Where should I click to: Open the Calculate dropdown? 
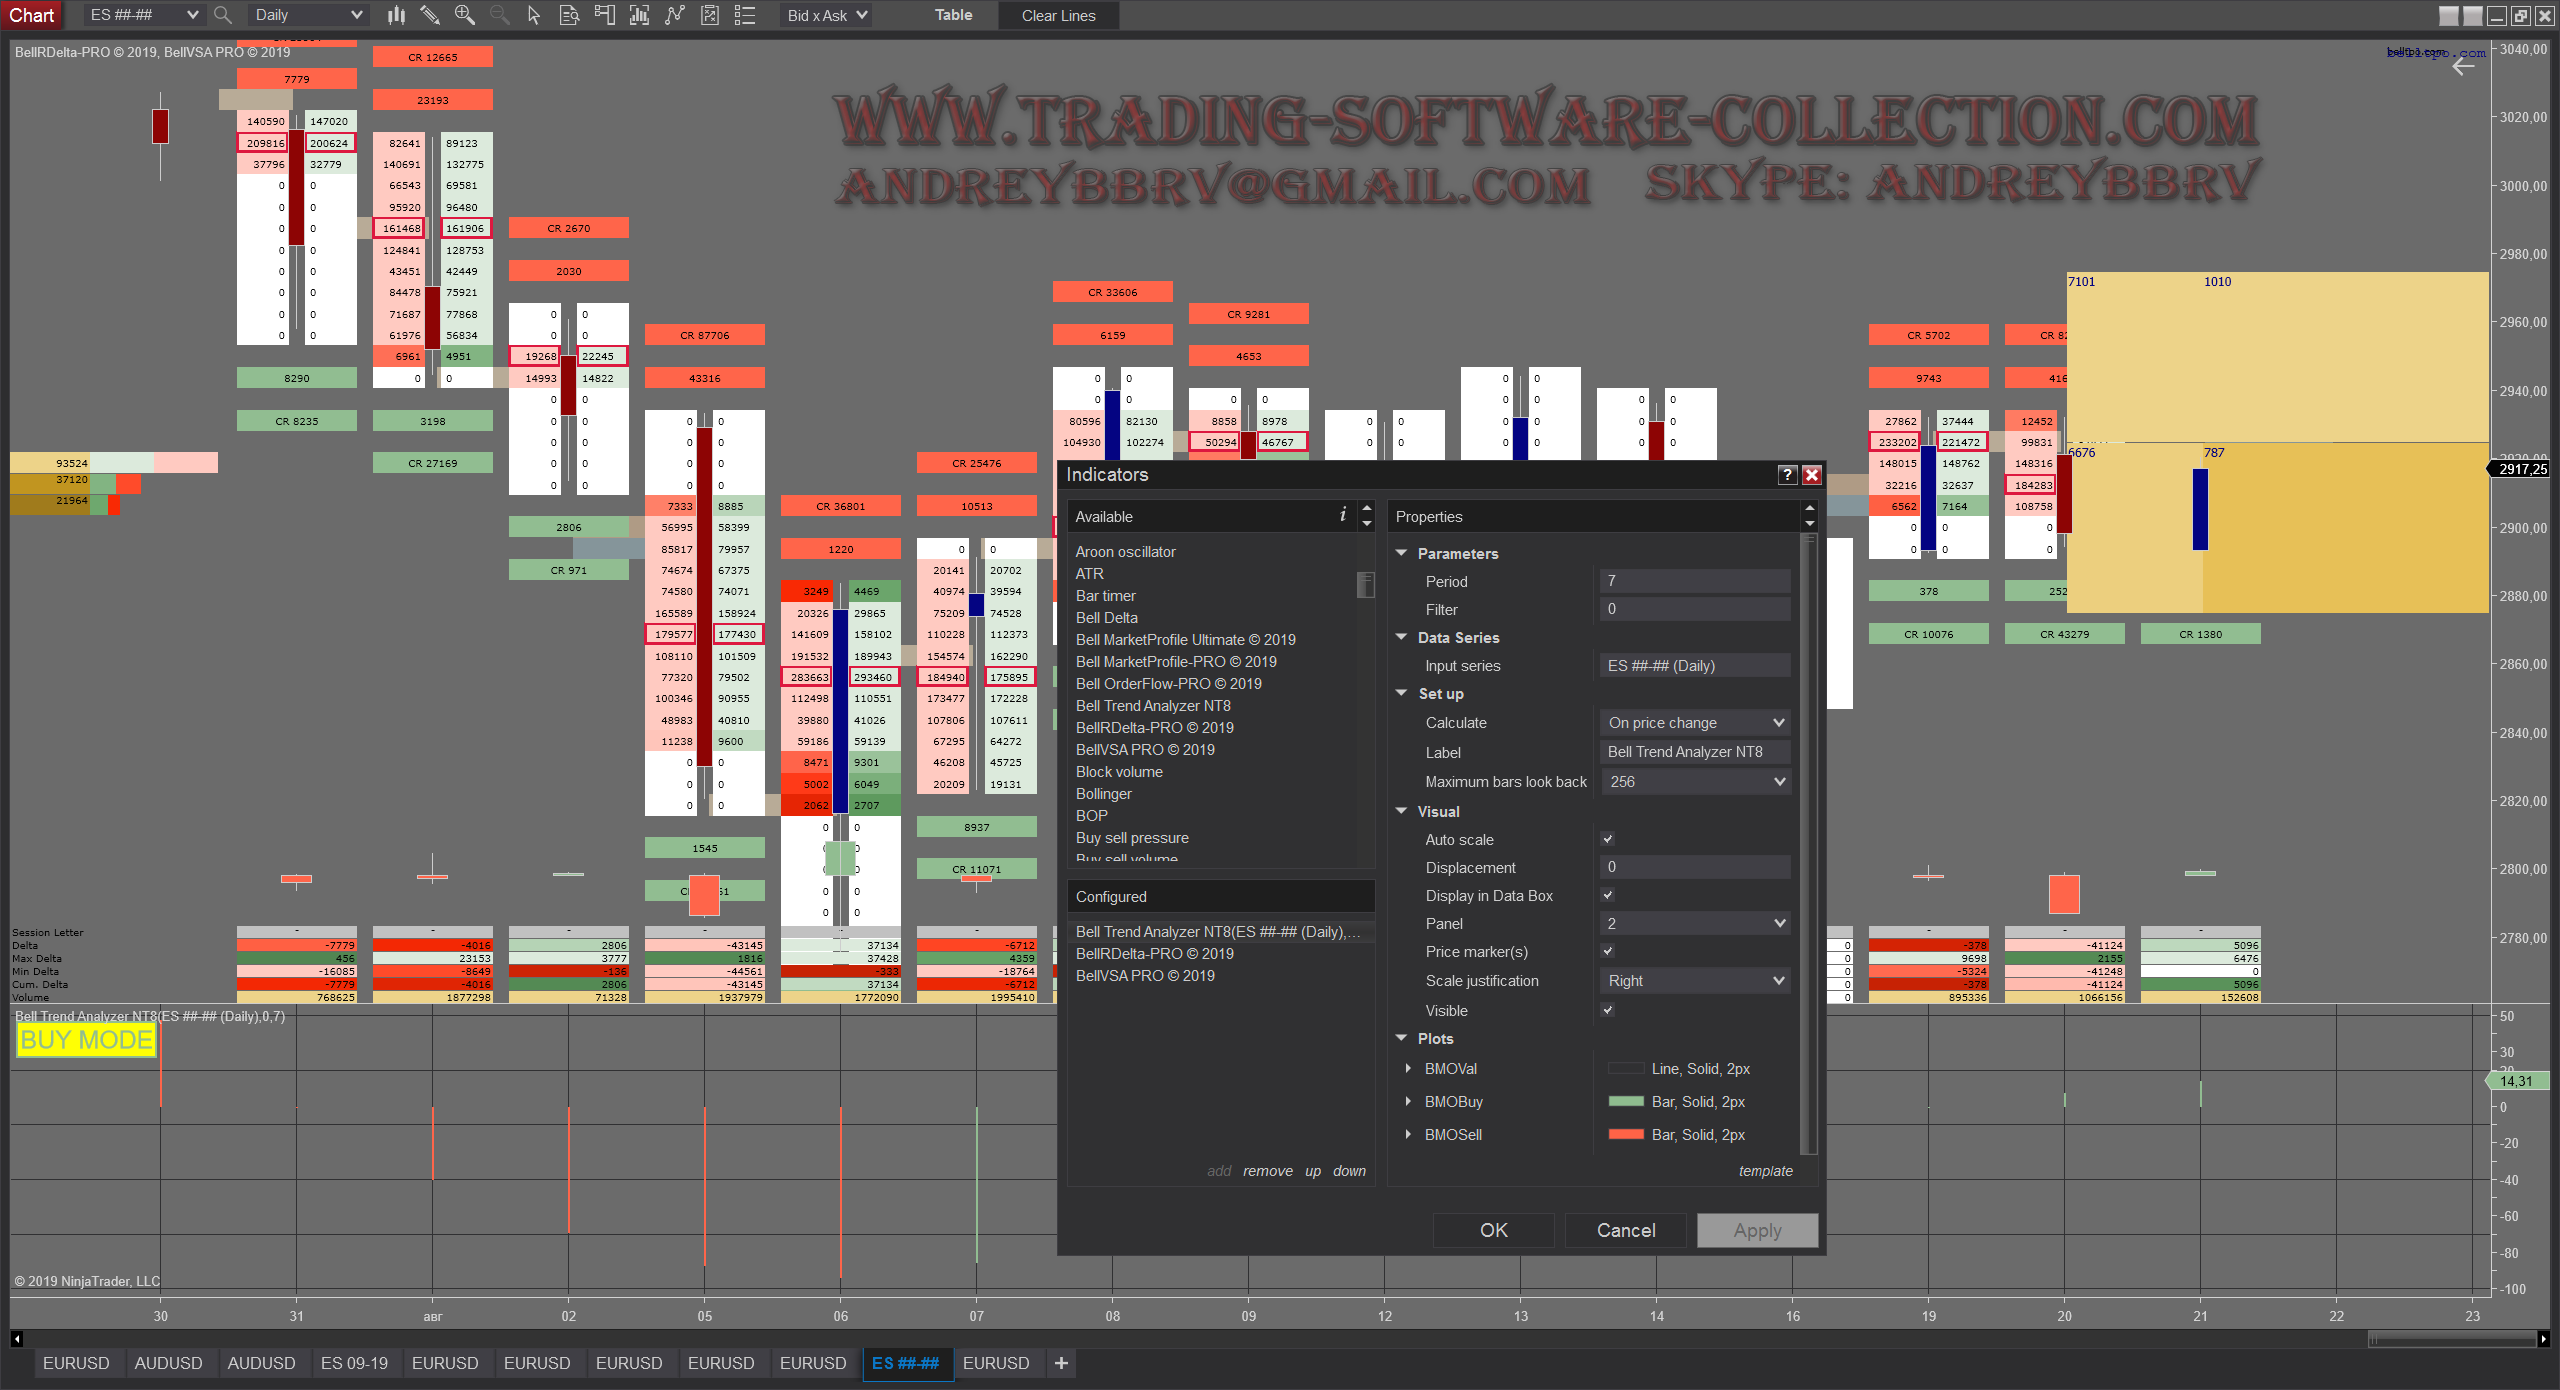[x=1695, y=723]
